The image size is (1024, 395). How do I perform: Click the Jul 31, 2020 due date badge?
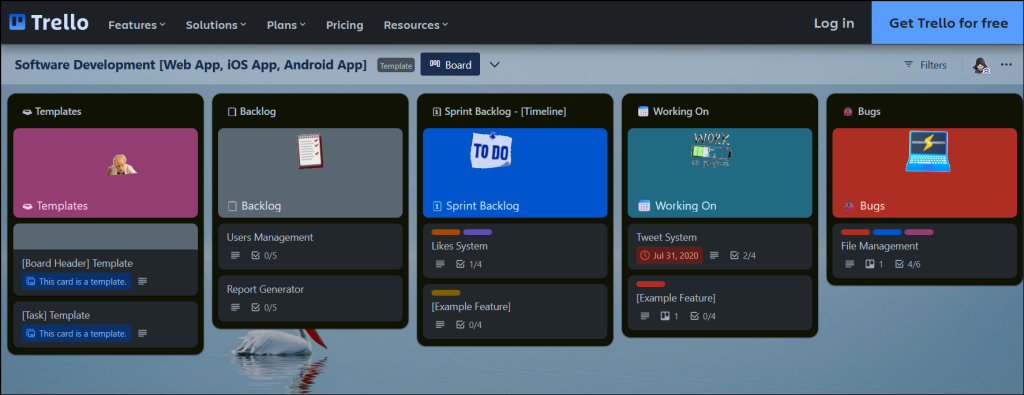pyautogui.click(x=669, y=255)
